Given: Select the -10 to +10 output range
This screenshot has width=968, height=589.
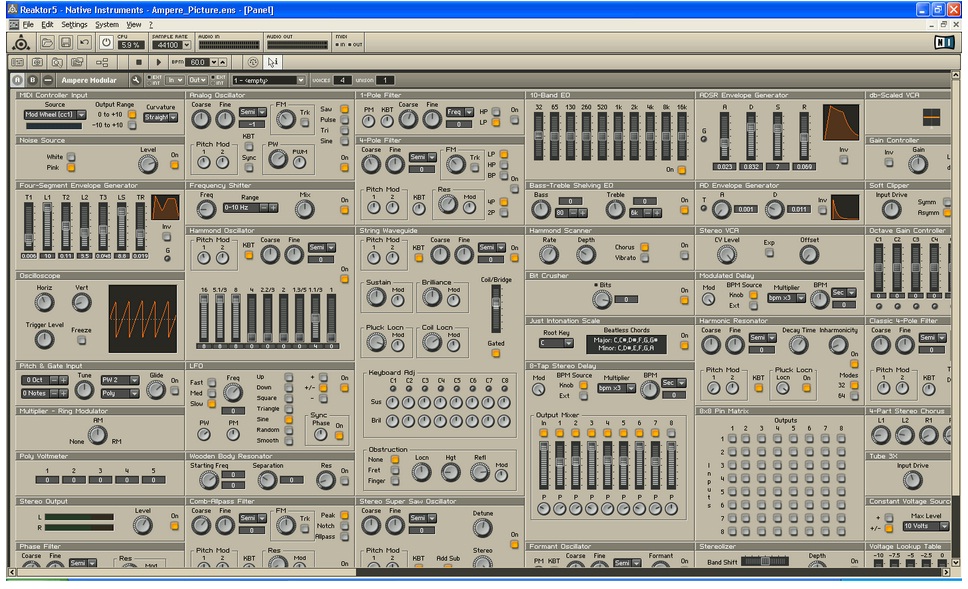Looking at the screenshot, I should coord(131,125).
